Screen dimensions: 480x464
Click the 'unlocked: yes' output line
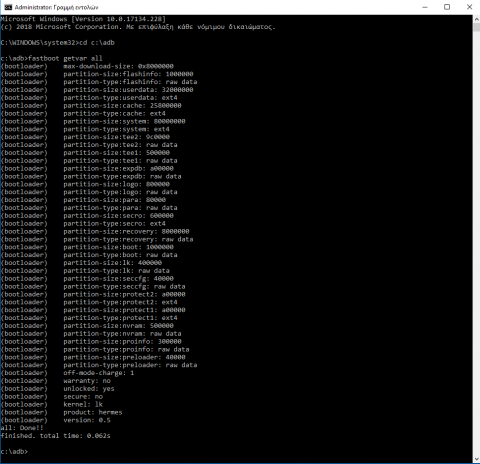[x=57, y=389]
